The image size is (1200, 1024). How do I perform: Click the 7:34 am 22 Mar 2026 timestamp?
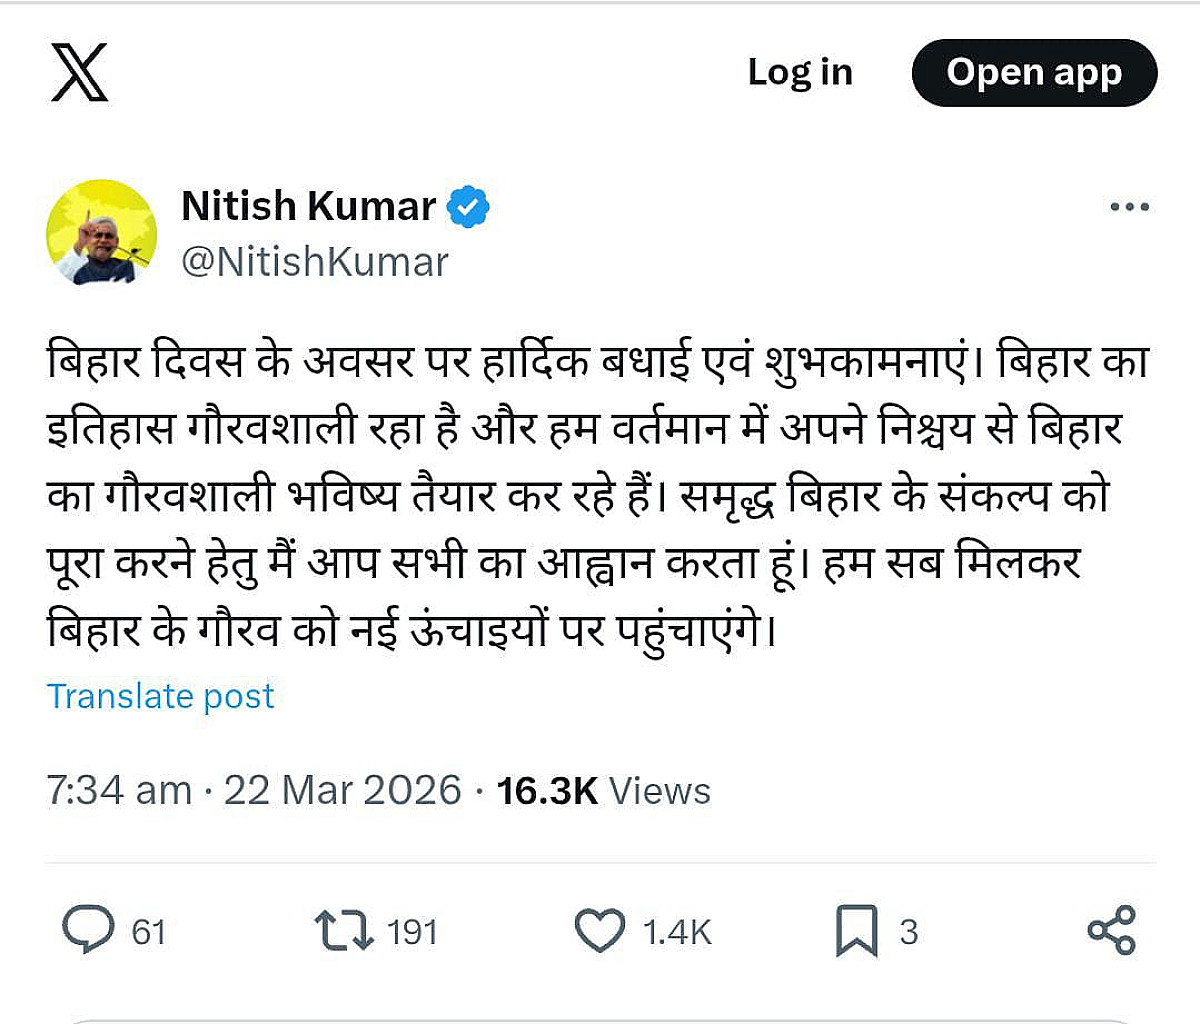(x=254, y=790)
